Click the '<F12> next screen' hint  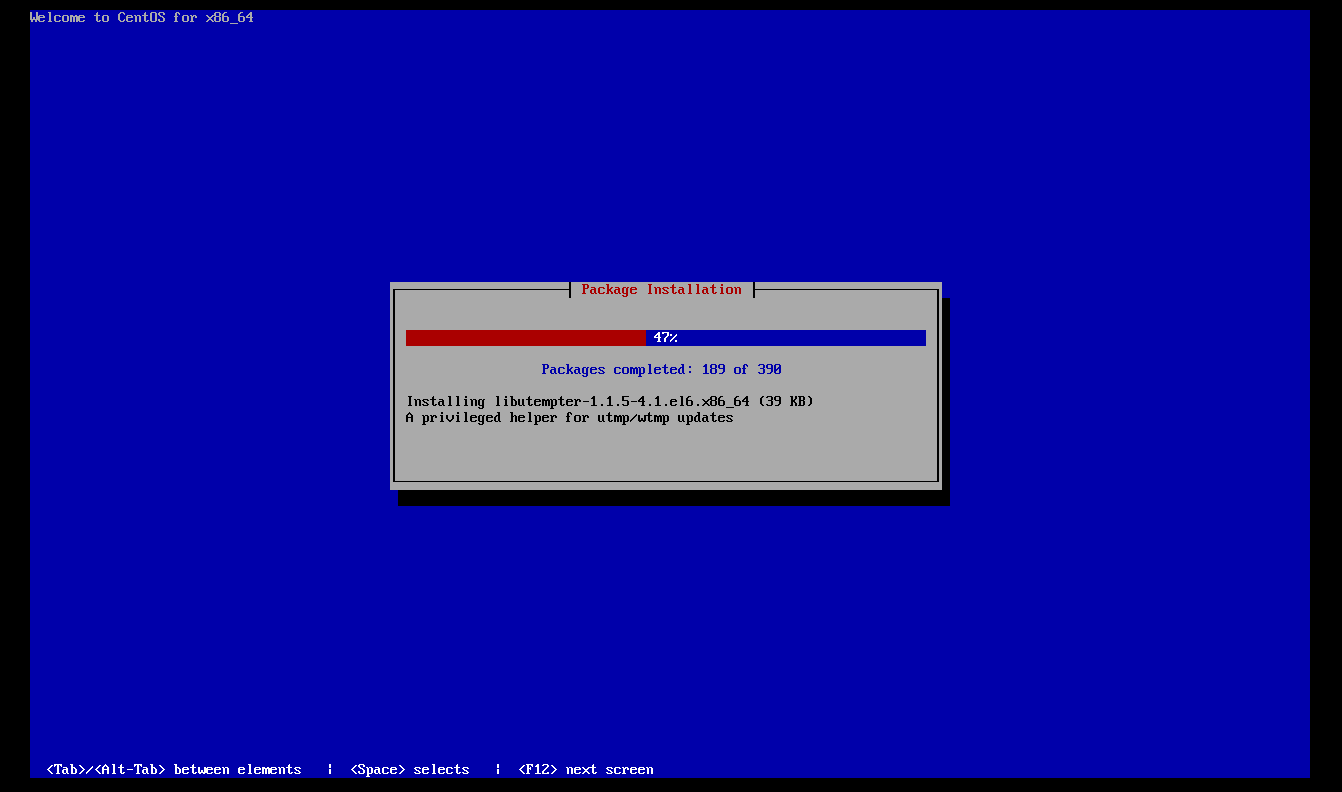pyautogui.click(x=586, y=769)
